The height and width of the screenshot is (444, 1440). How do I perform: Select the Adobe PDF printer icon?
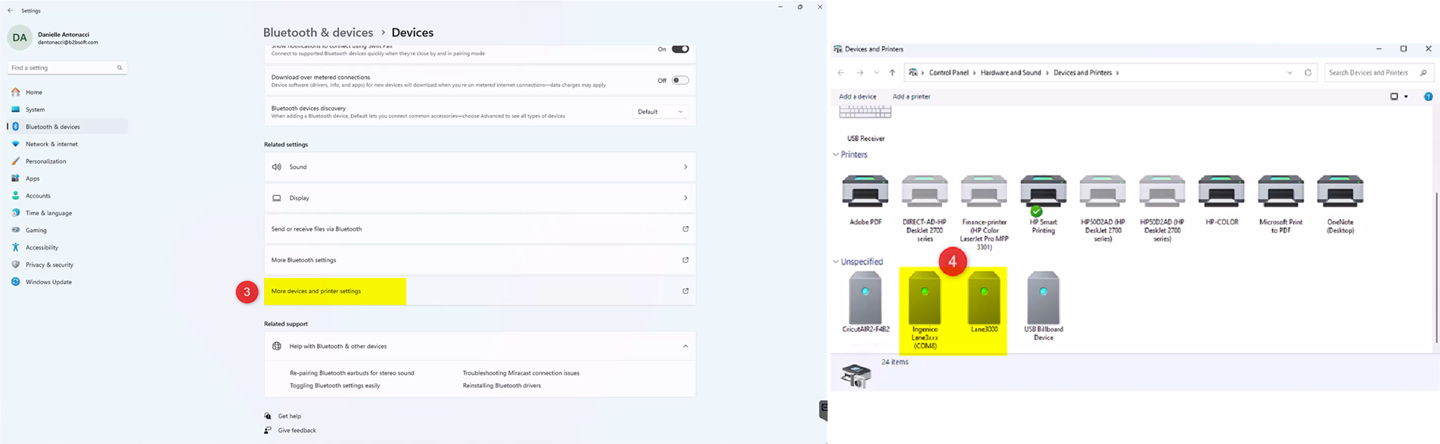[865, 193]
